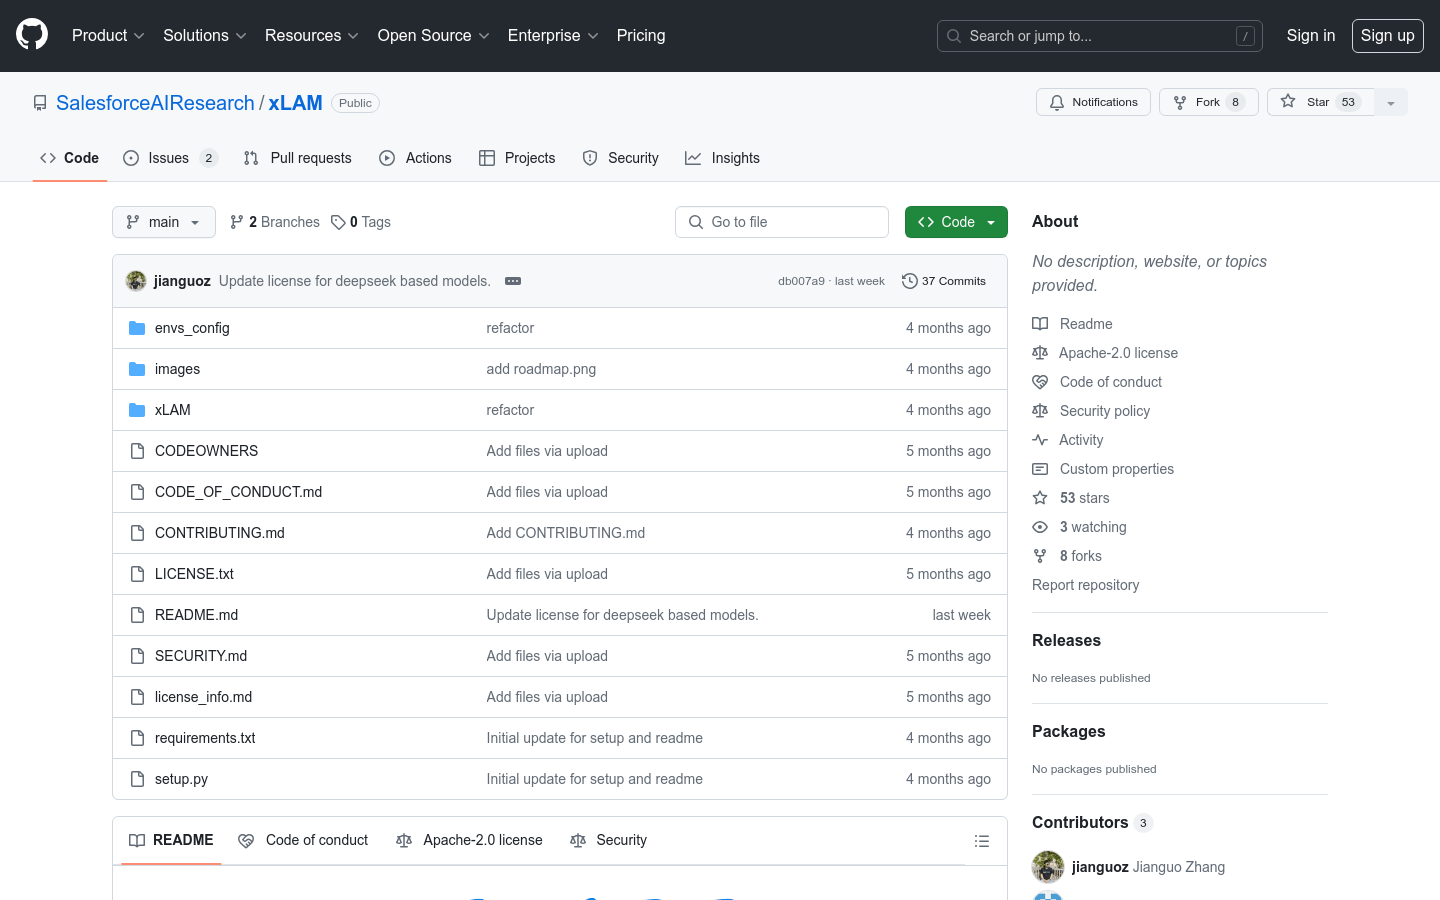View 3 watching link
The height and width of the screenshot is (900, 1440).
coord(1079,527)
